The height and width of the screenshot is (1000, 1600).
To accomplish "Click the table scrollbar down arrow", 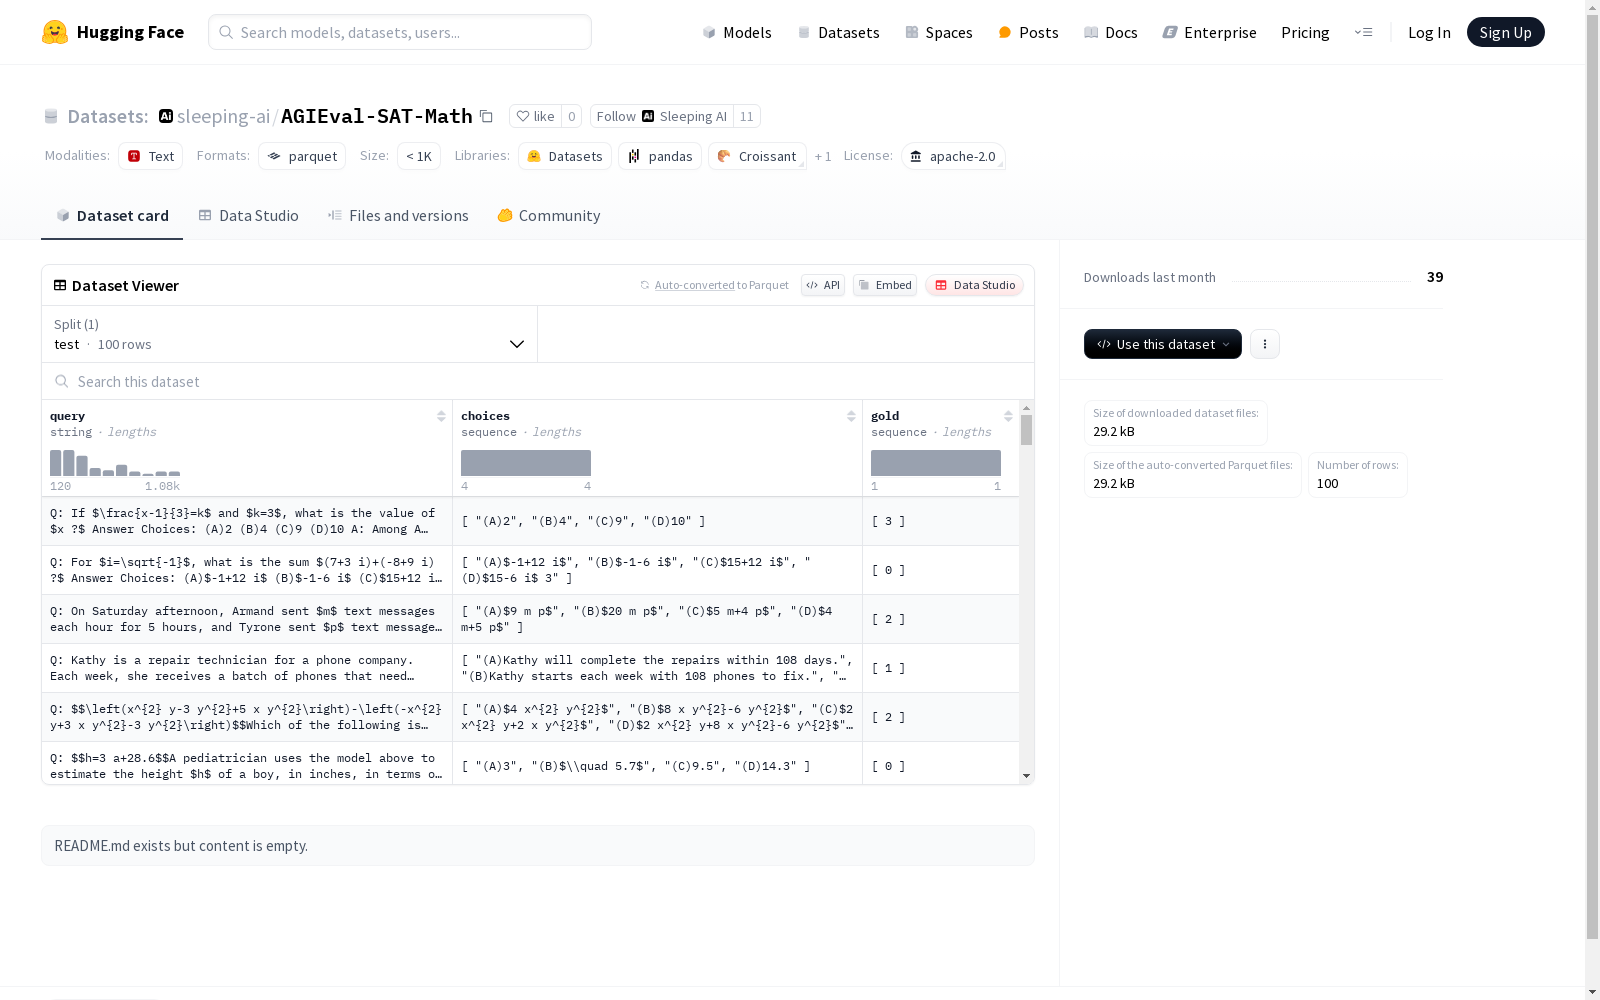I will click(x=1026, y=776).
